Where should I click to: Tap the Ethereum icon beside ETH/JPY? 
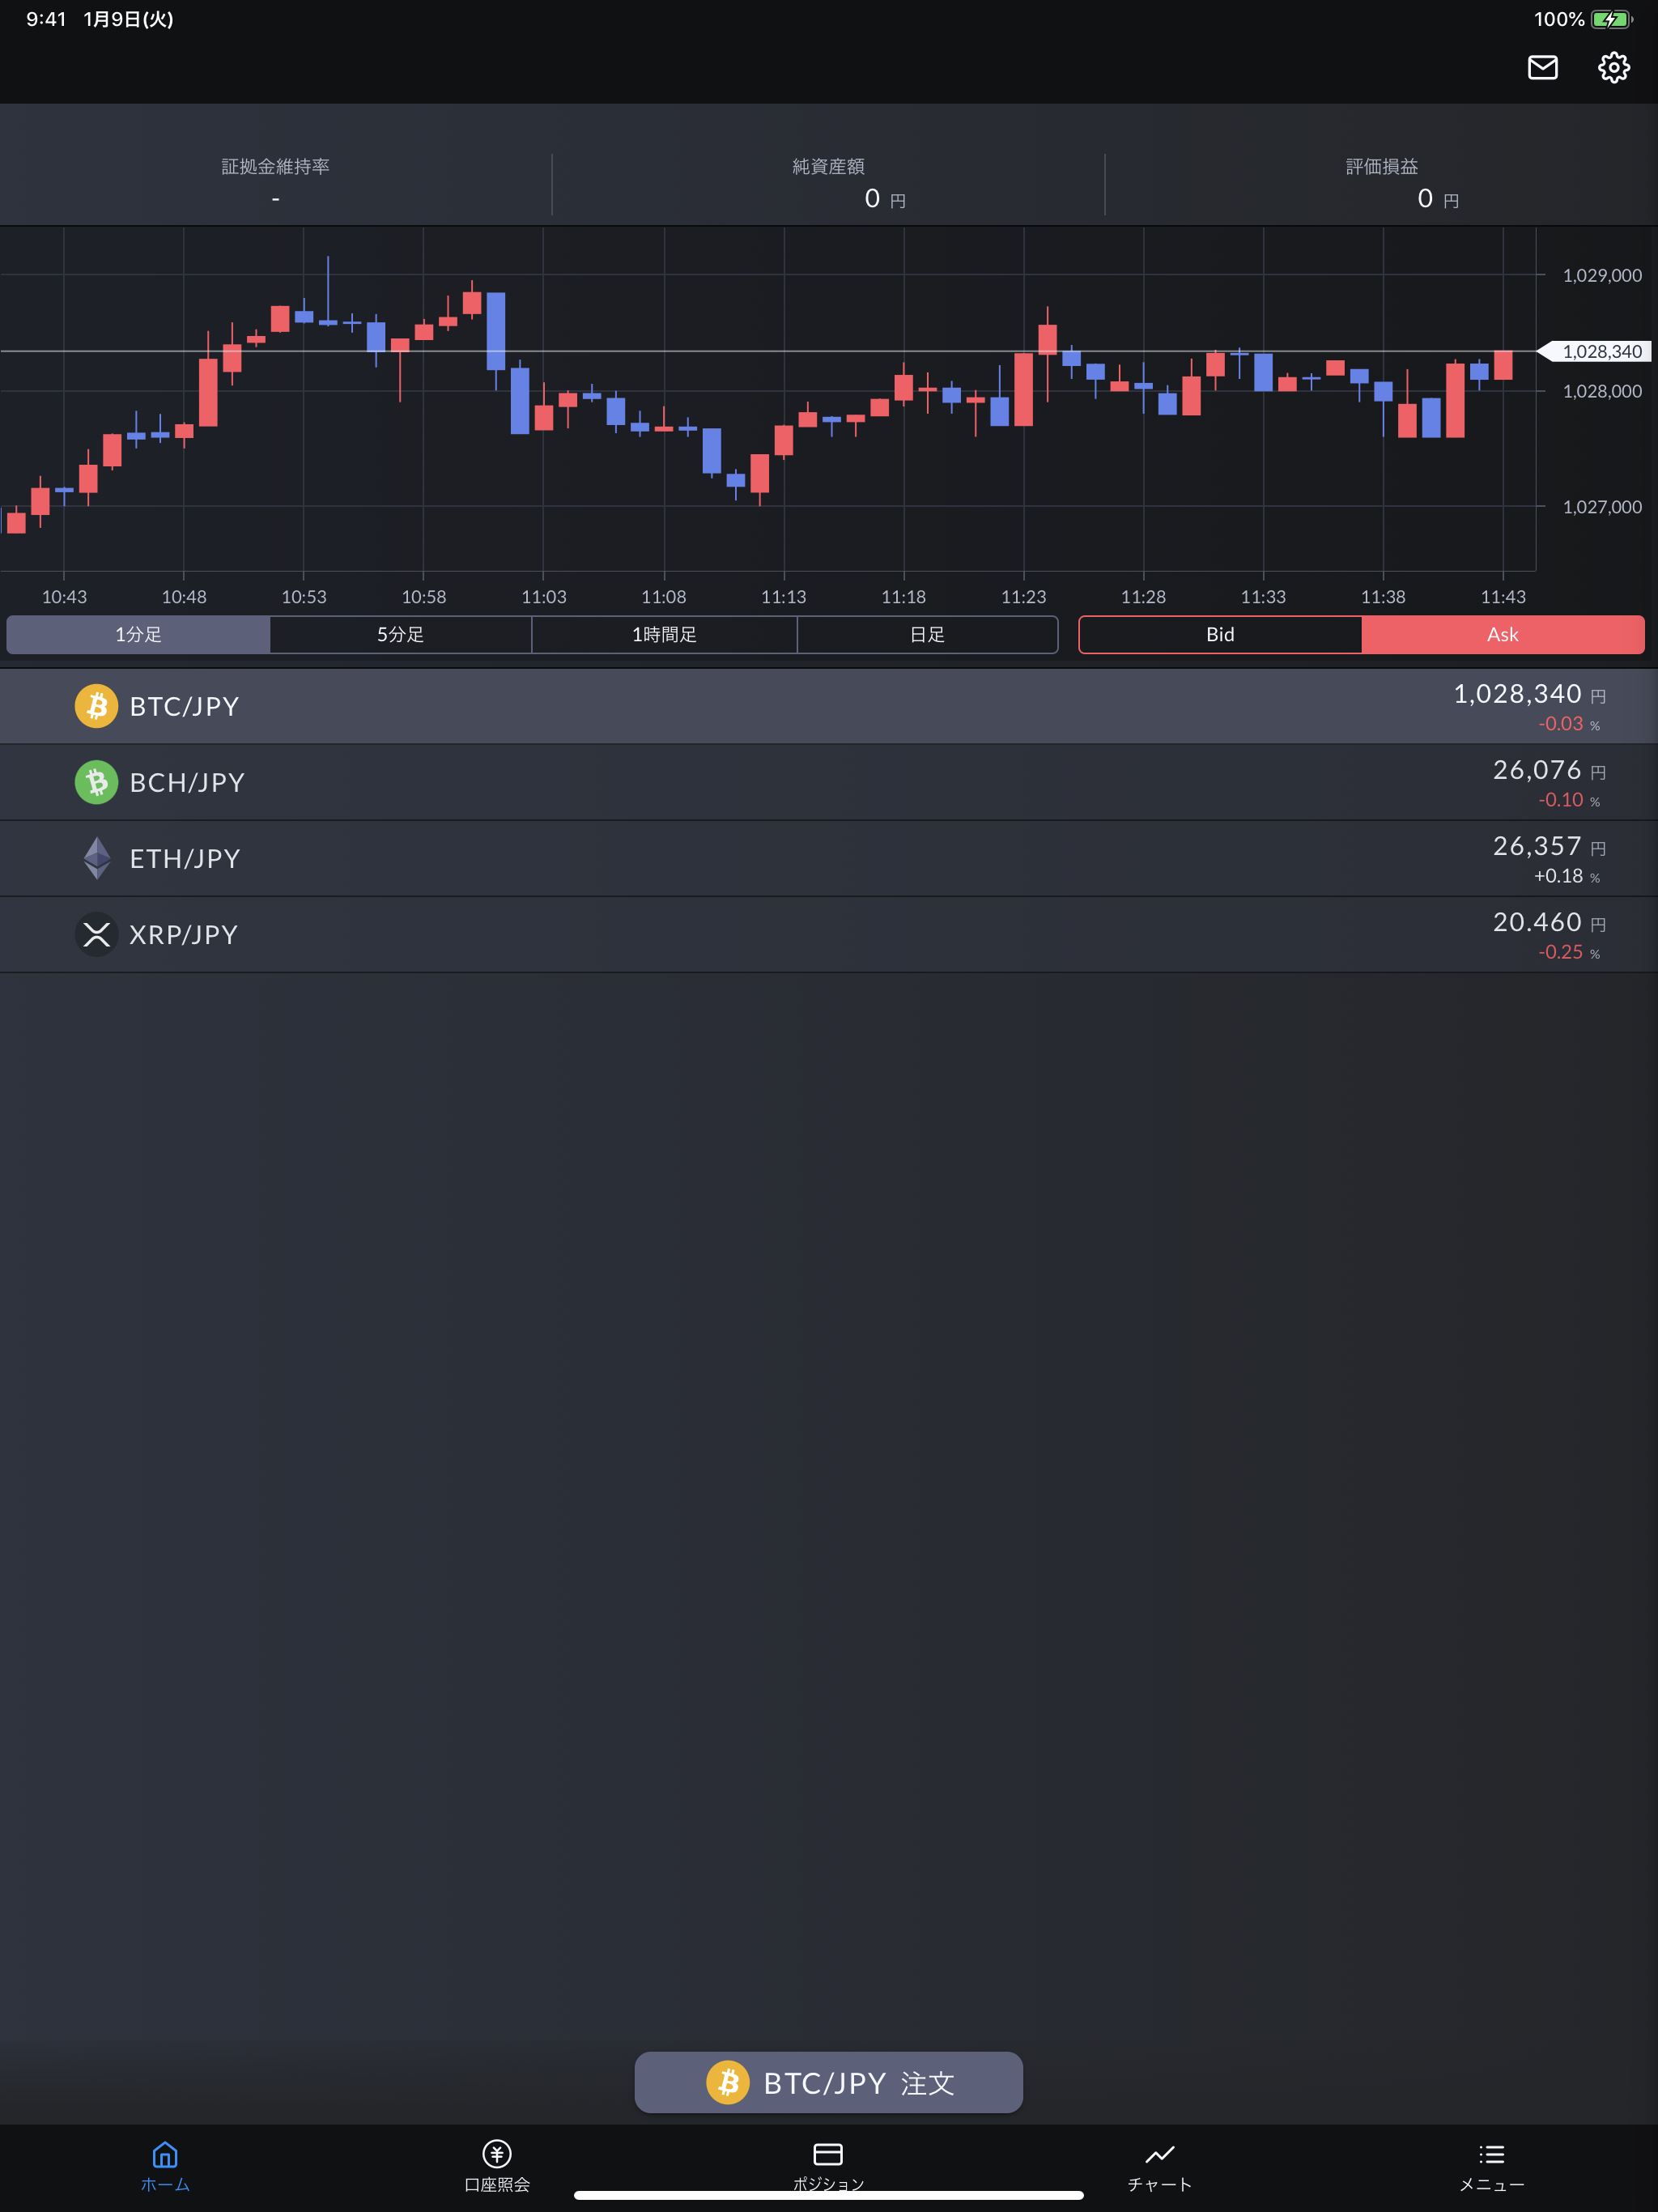click(x=97, y=858)
